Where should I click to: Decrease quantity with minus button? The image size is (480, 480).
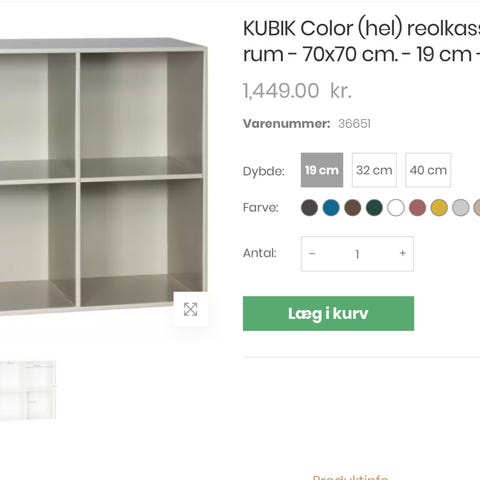pyautogui.click(x=312, y=254)
